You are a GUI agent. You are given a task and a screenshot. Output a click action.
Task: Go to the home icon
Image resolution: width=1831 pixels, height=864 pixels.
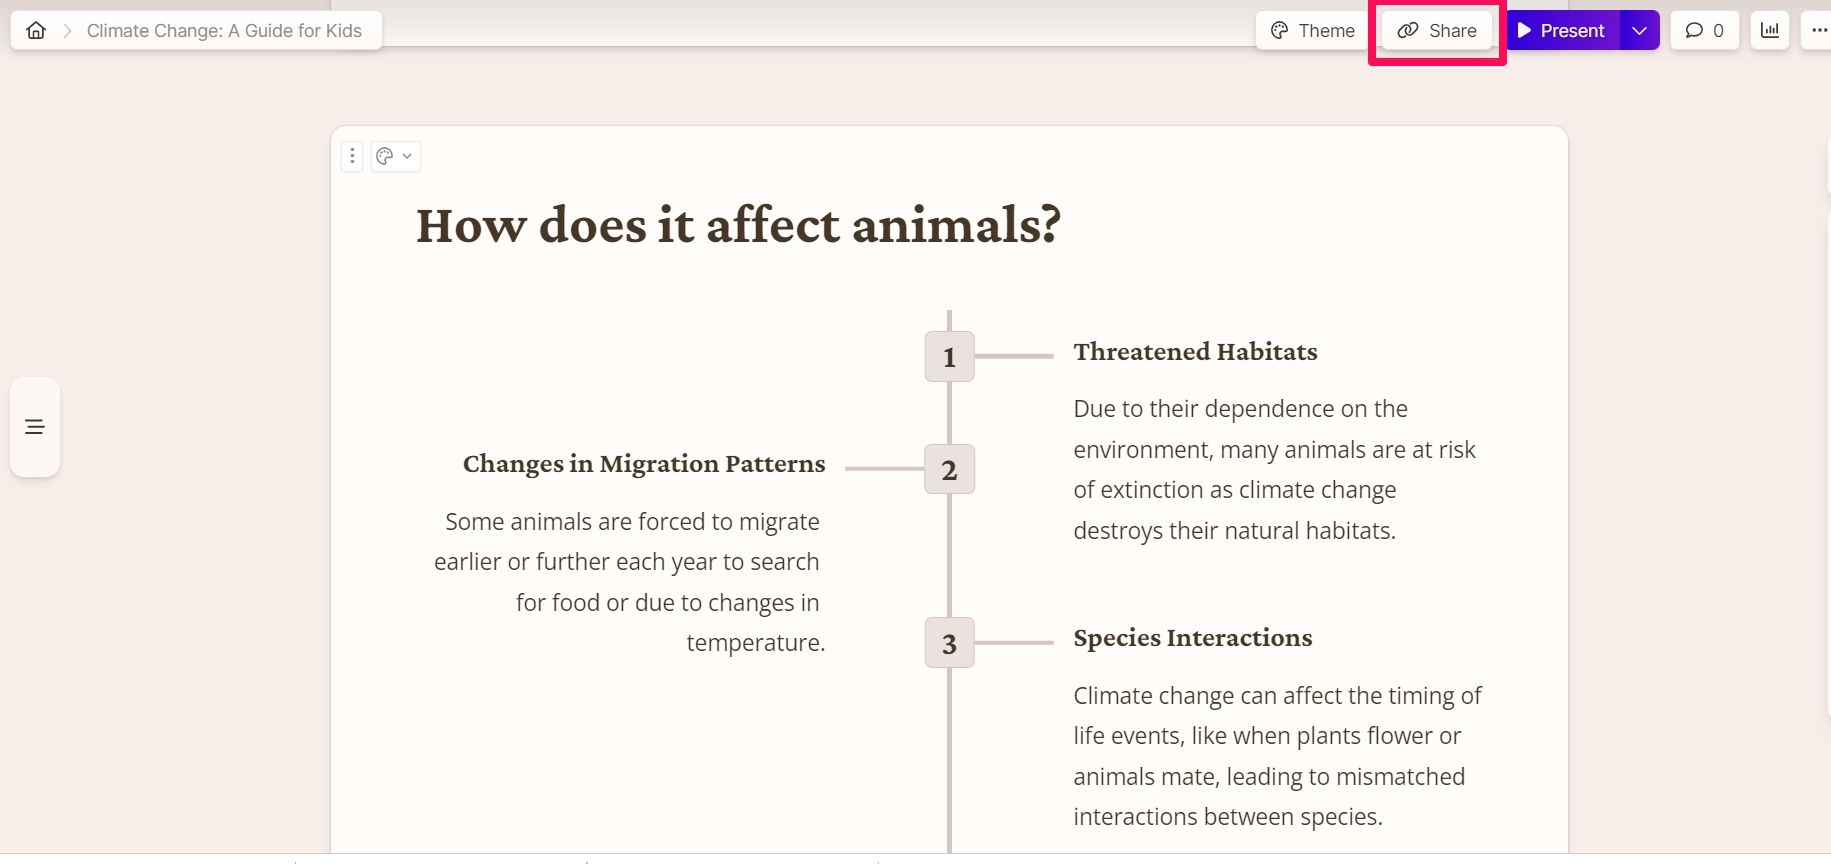tap(36, 31)
